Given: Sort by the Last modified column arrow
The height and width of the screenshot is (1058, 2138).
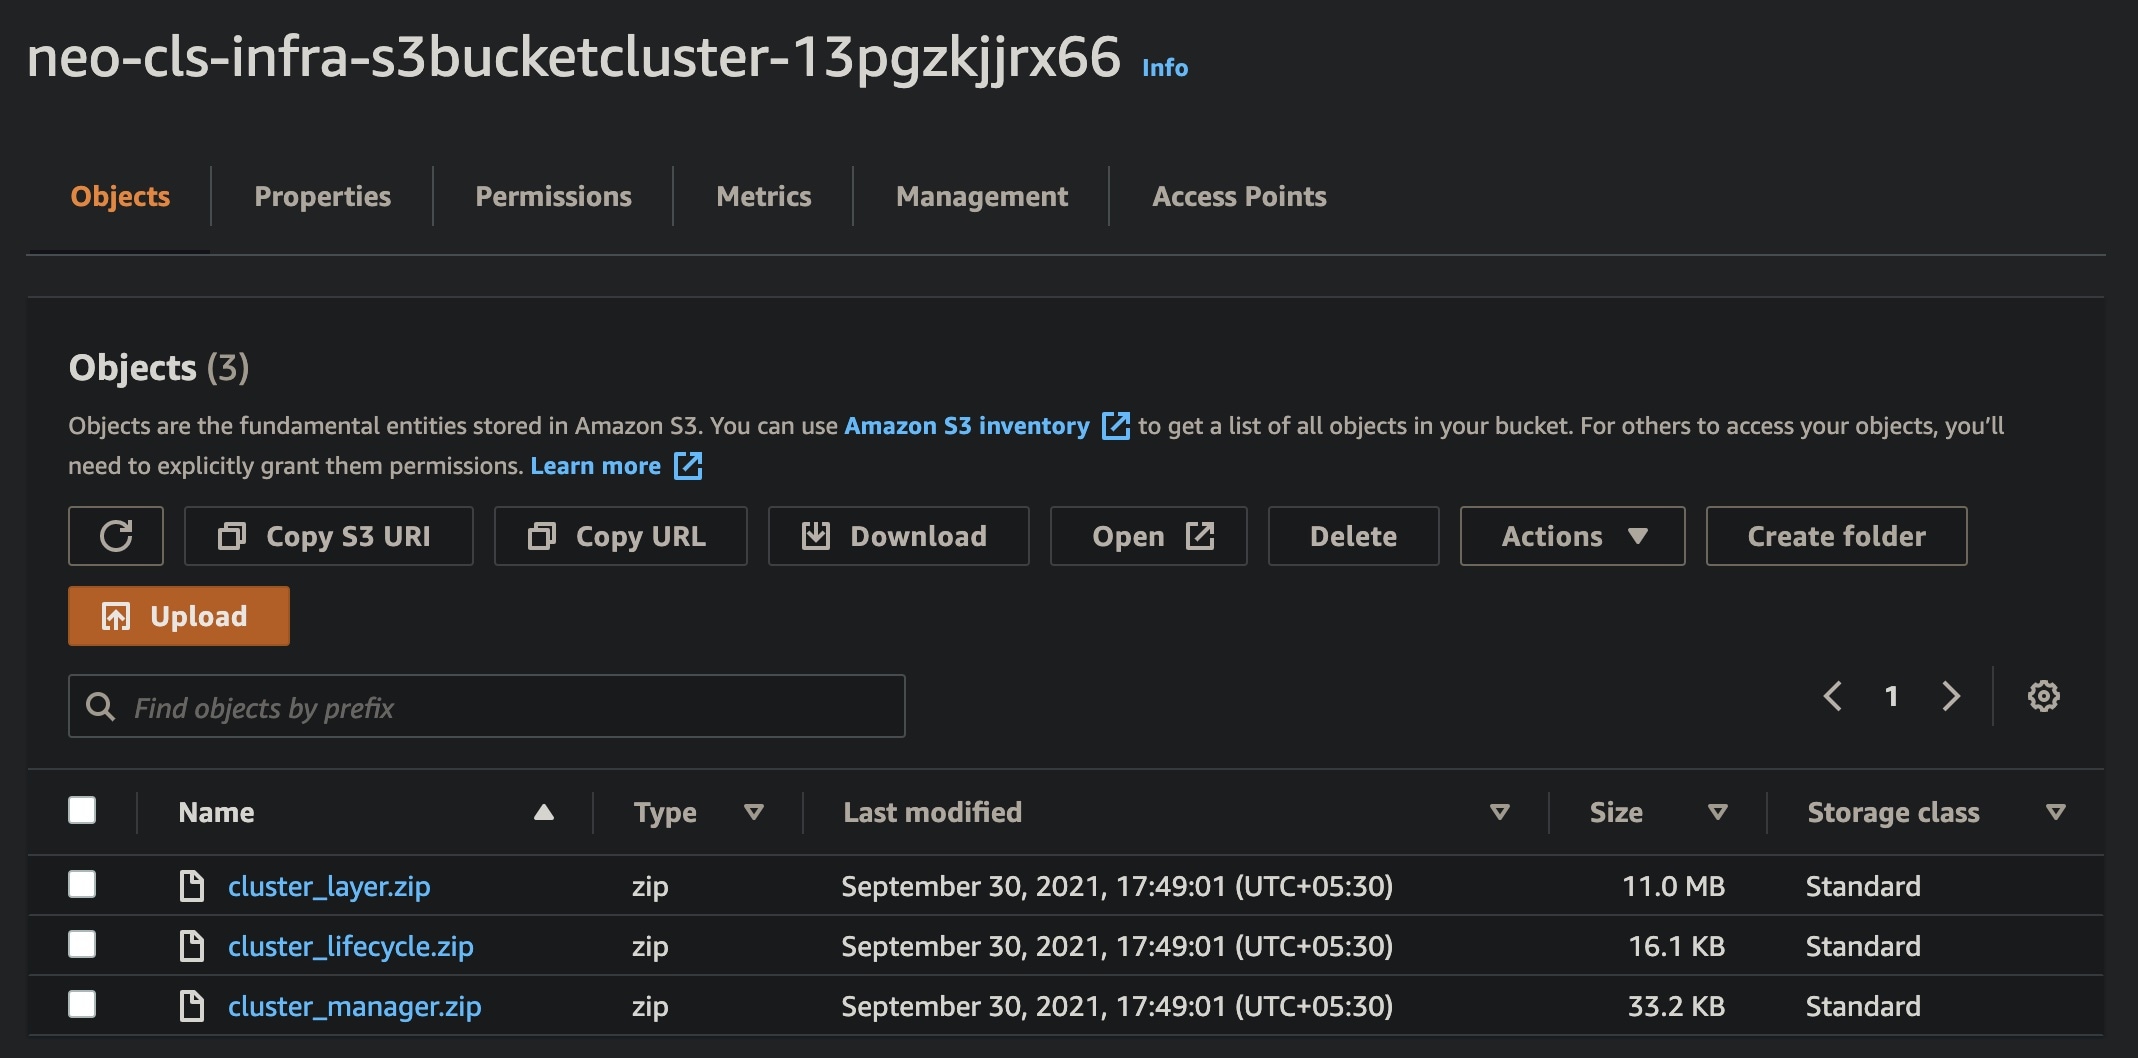Looking at the screenshot, I should [x=1499, y=812].
